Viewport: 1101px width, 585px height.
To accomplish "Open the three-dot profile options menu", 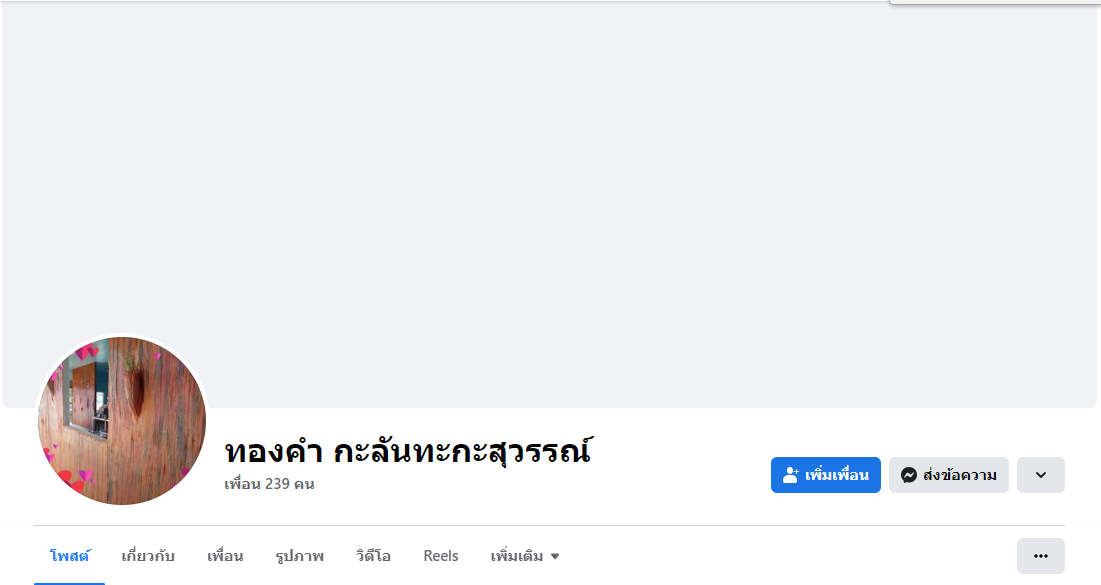I will 1040,556.
